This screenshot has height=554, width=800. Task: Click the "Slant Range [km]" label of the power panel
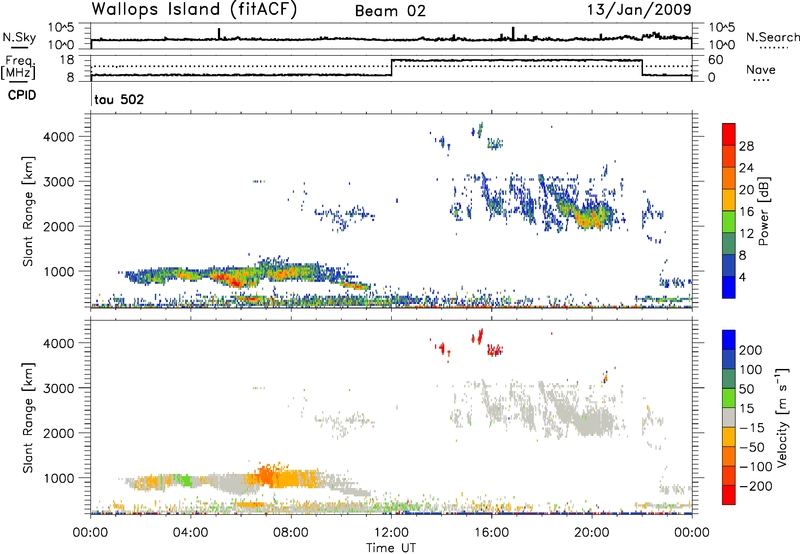pos(28,211)
